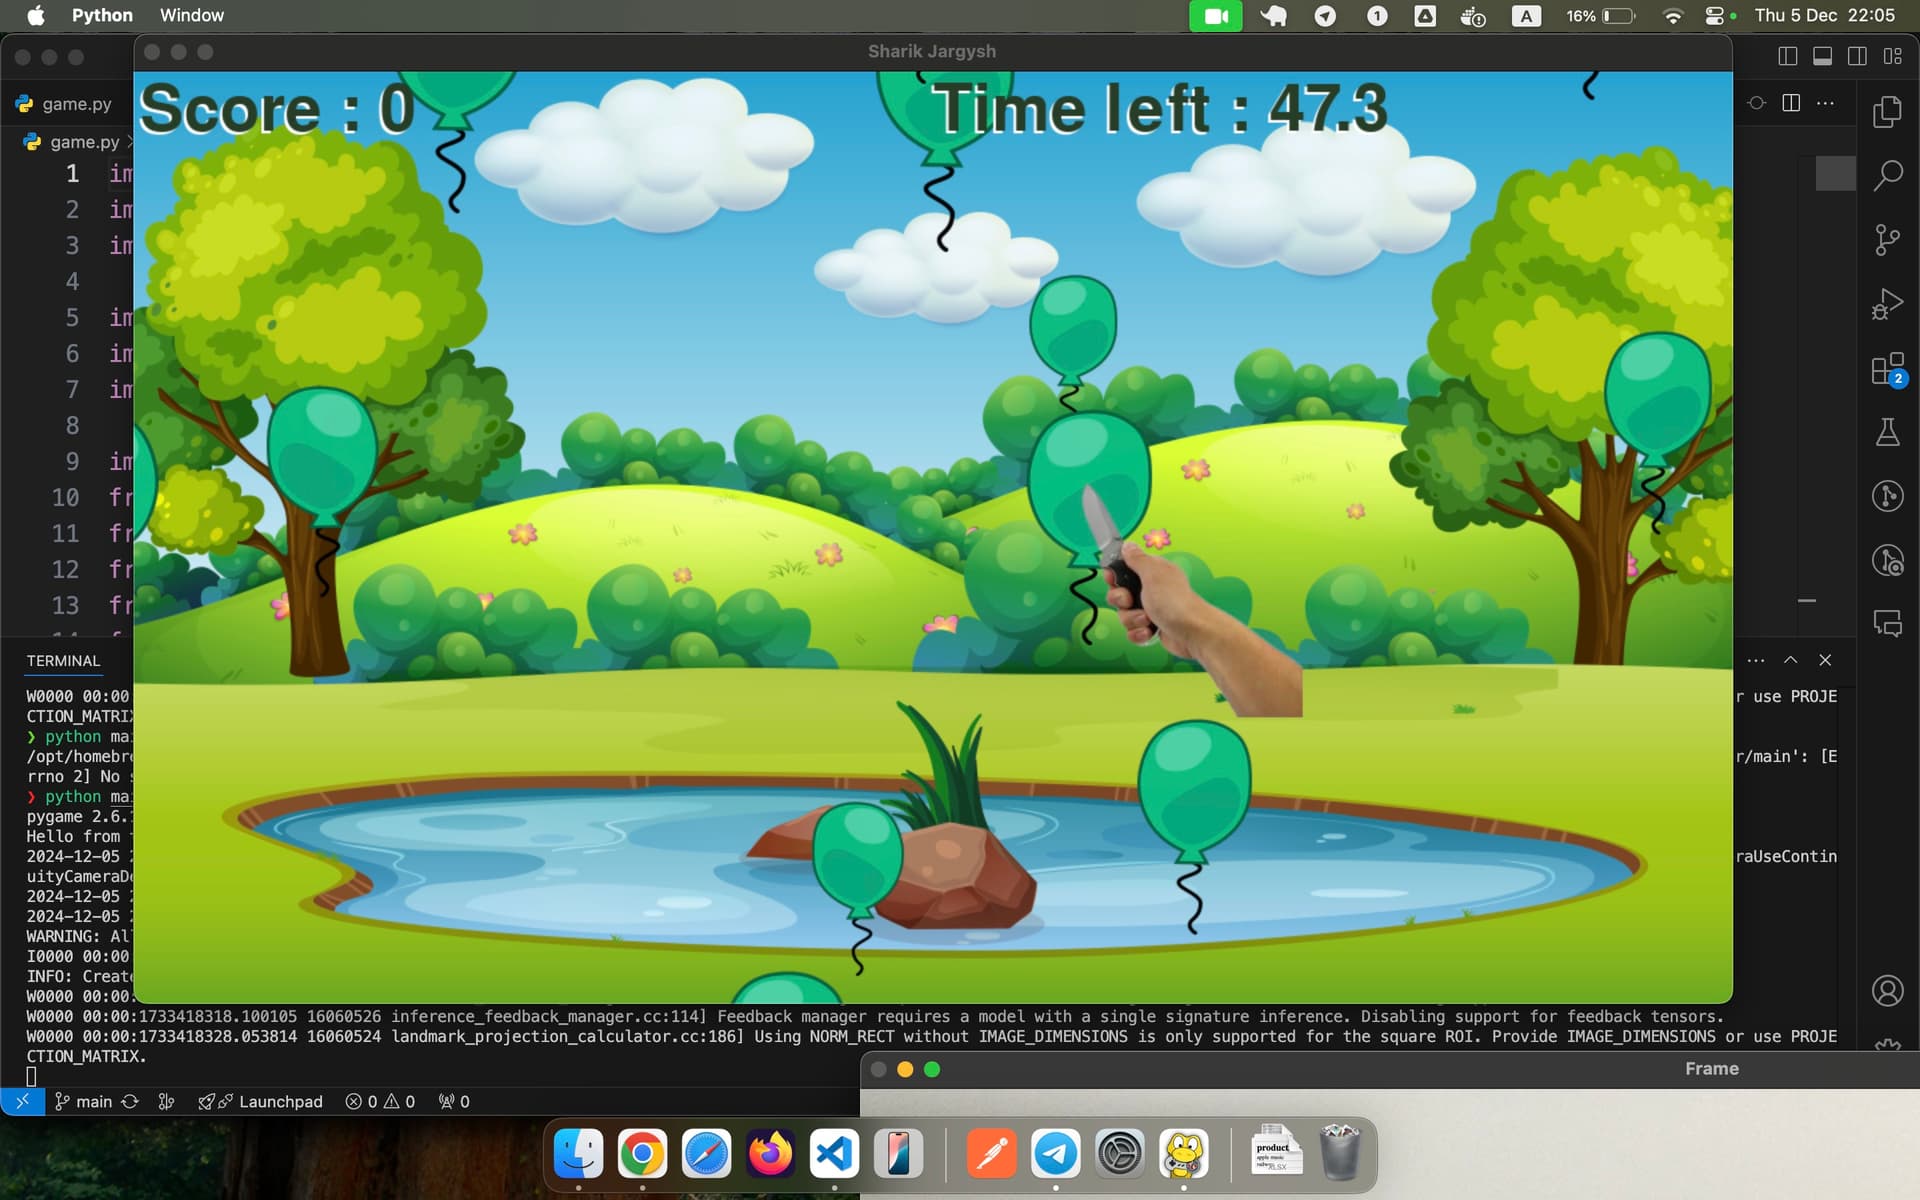Viewport: 1920px width, 1200px height.
Task: Open Telegram from the Dock
Action: [x=1055, y=1153]
